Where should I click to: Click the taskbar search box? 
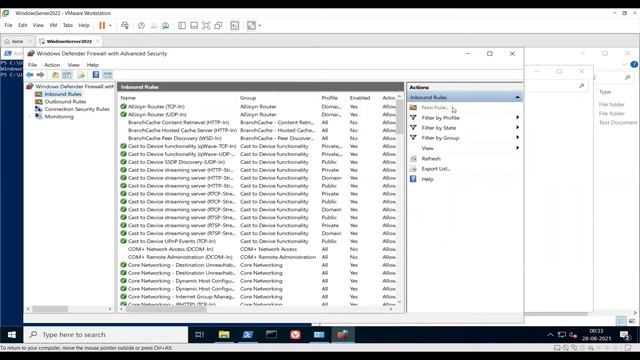[x=106, y=335]
